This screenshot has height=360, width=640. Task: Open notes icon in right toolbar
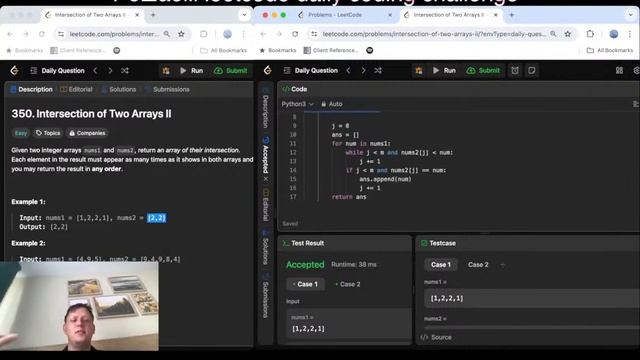531,70
